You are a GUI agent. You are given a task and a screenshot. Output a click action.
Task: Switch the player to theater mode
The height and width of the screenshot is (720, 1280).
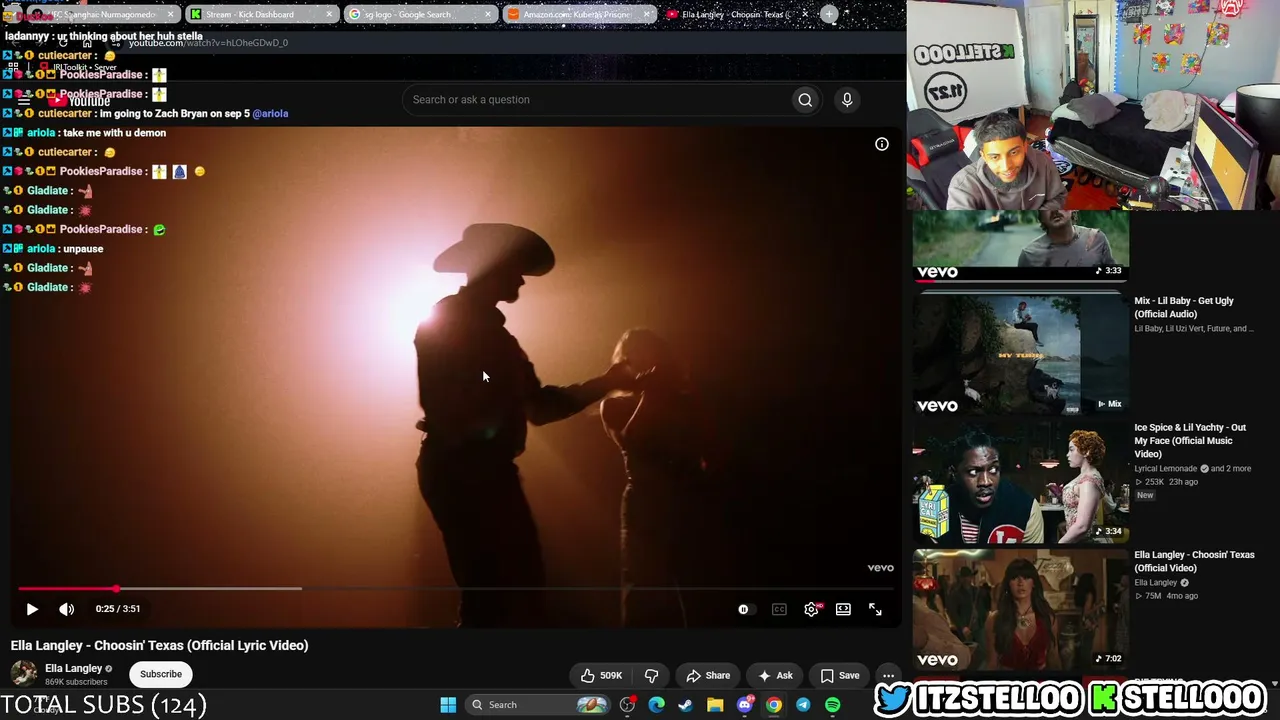843,609
